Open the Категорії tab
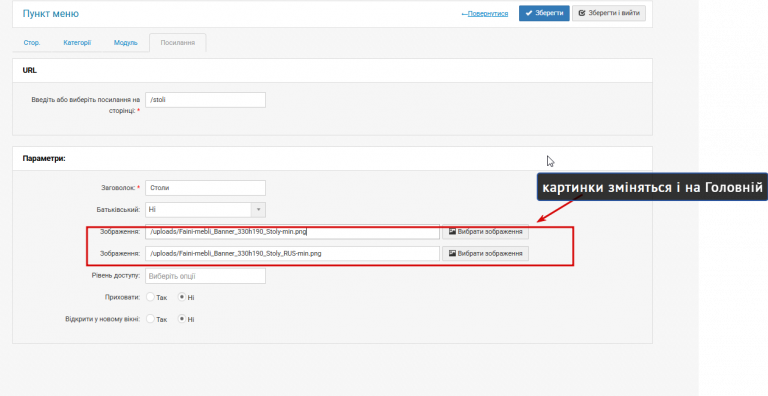 [x=77, y=43]
